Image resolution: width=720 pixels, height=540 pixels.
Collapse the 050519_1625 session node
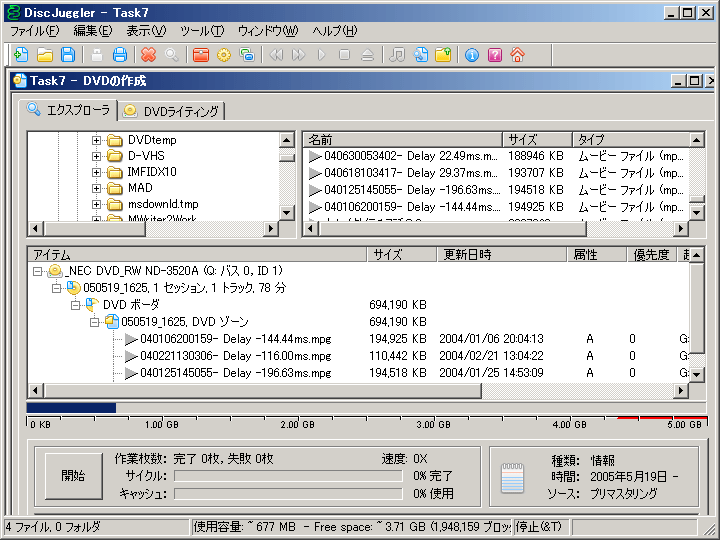56,288
